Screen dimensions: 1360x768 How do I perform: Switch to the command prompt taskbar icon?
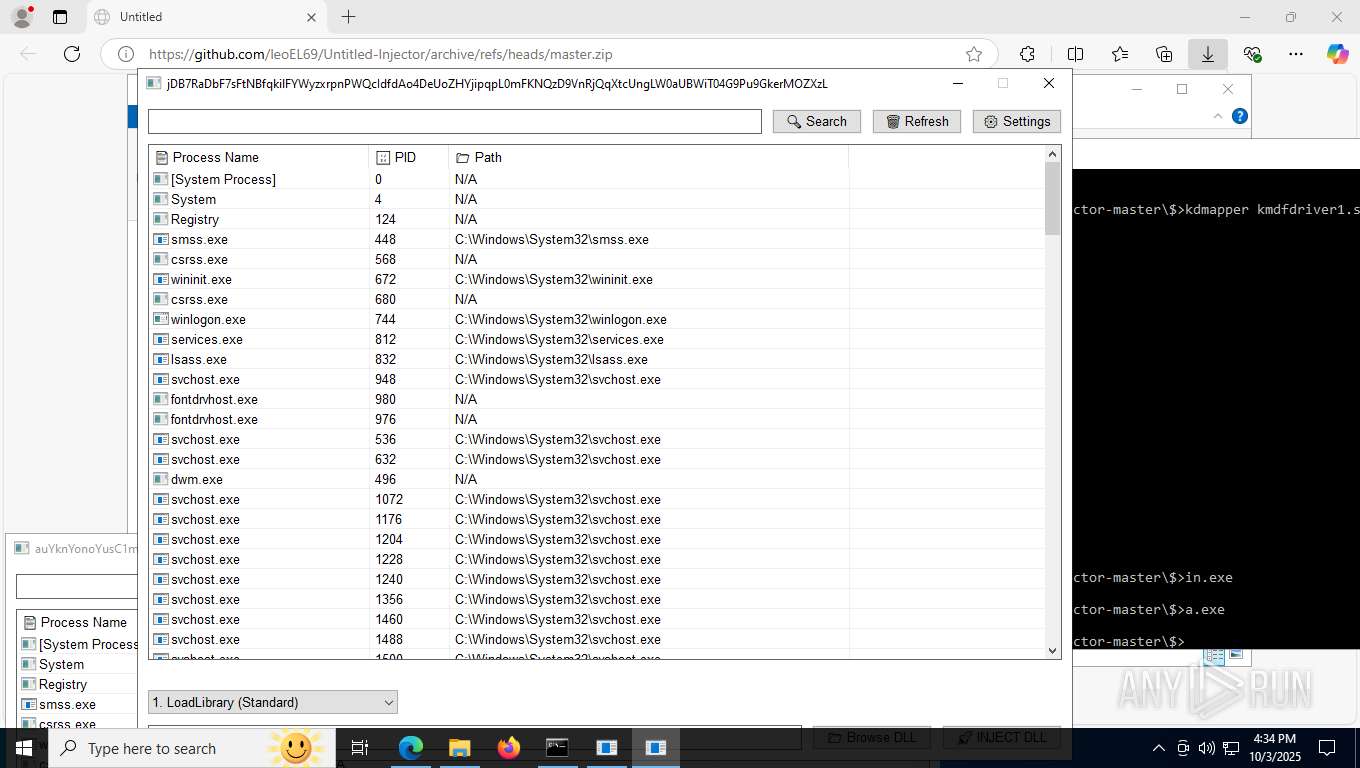coord(557,748)
